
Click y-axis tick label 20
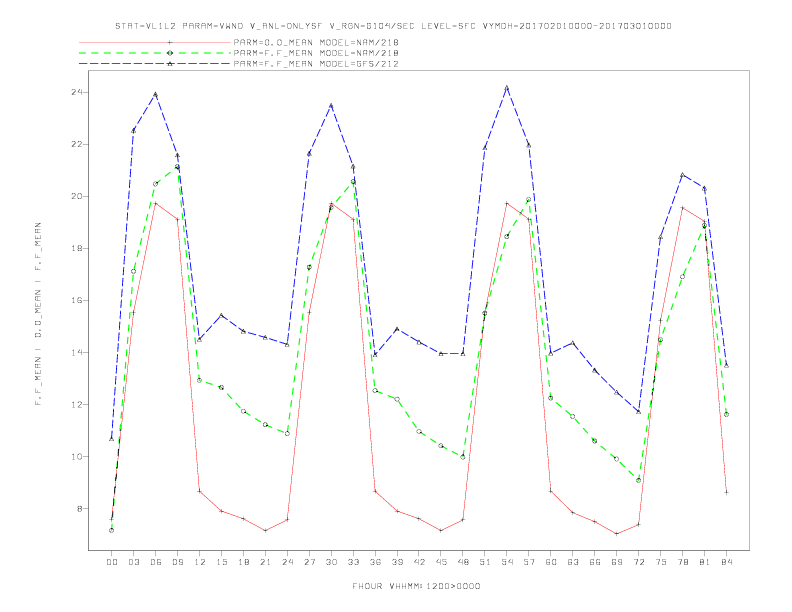pos(76,196)
